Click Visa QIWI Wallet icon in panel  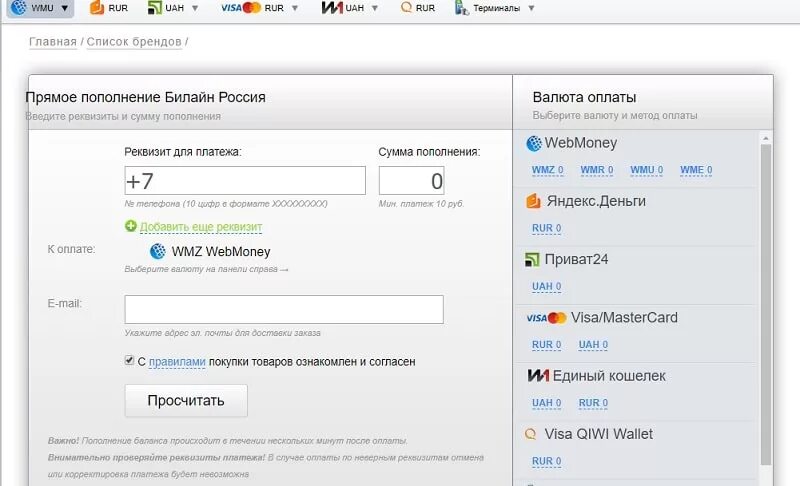[x=531, y=434]
